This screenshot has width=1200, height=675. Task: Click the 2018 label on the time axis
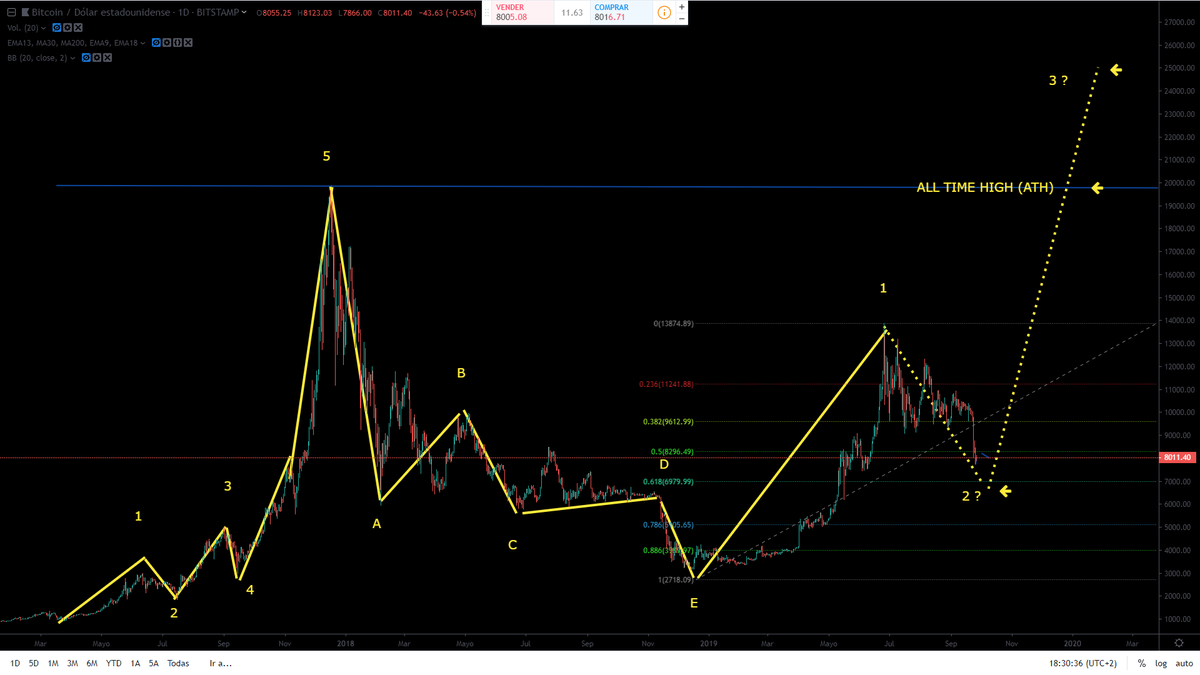point(345,643)
